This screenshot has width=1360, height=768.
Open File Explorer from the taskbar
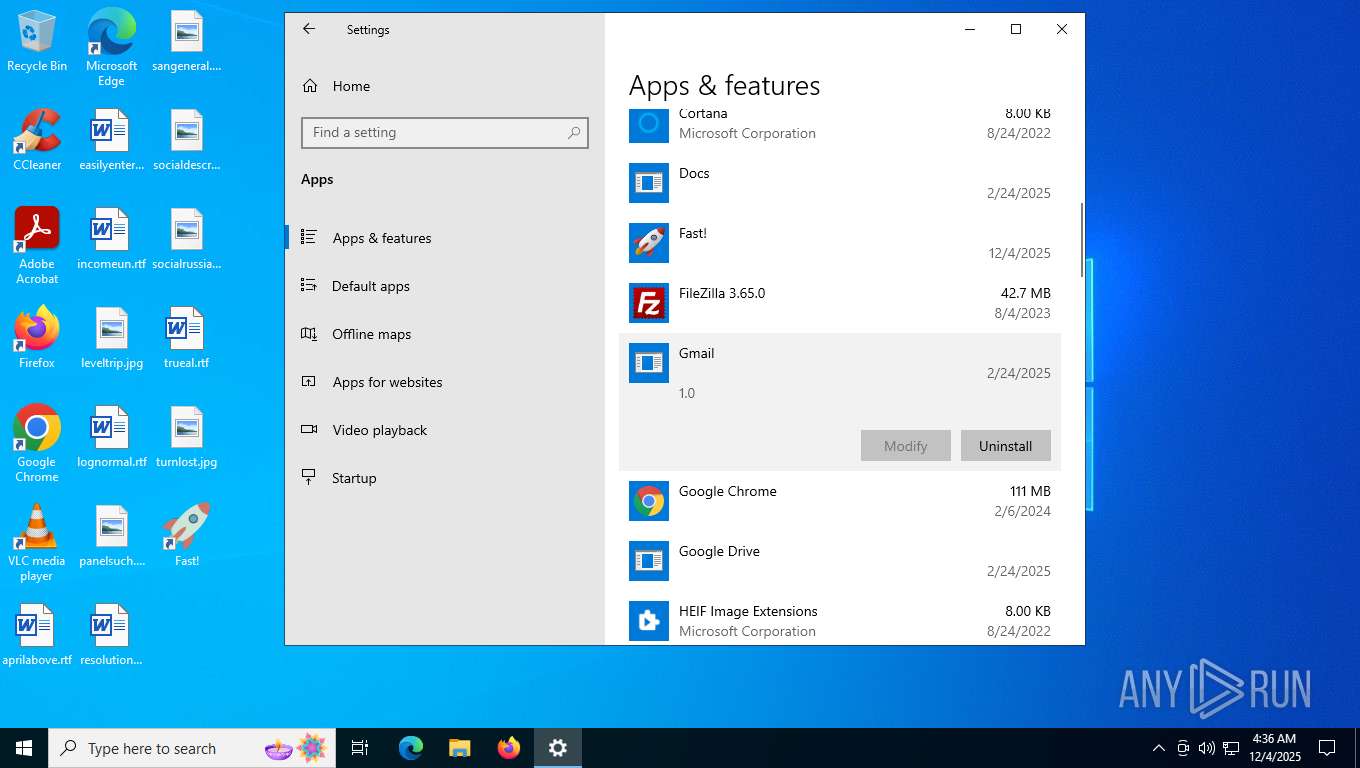coord(459,748)
